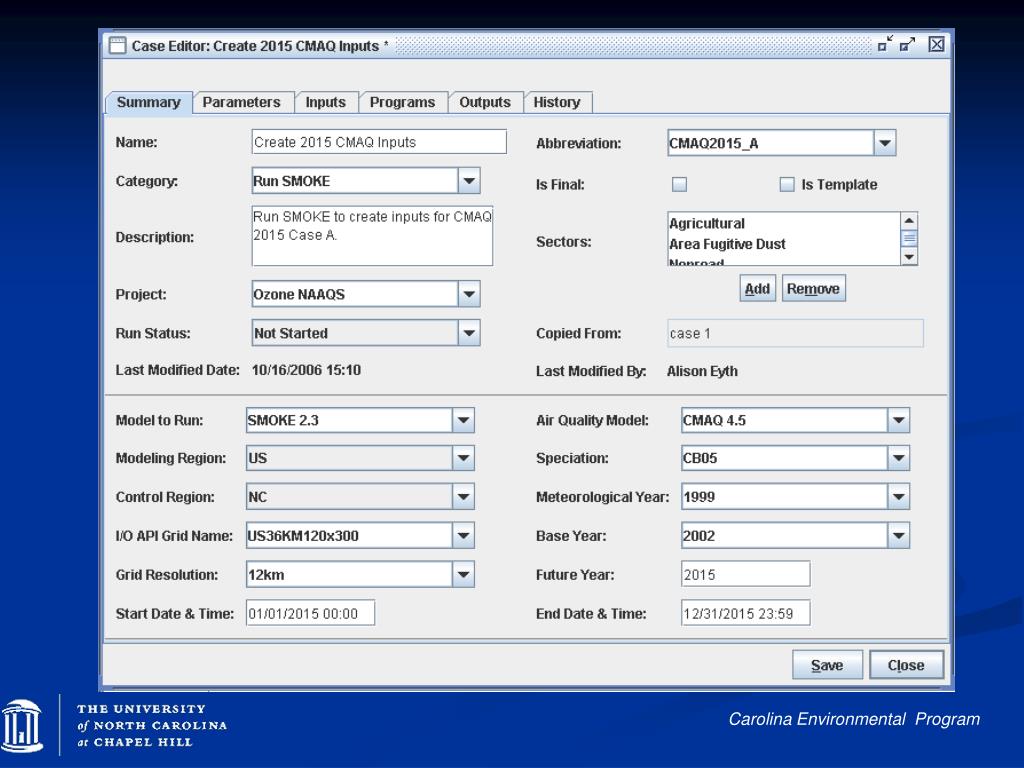Select the Summary tab
1024x768 pixels.
click(149, 103)
